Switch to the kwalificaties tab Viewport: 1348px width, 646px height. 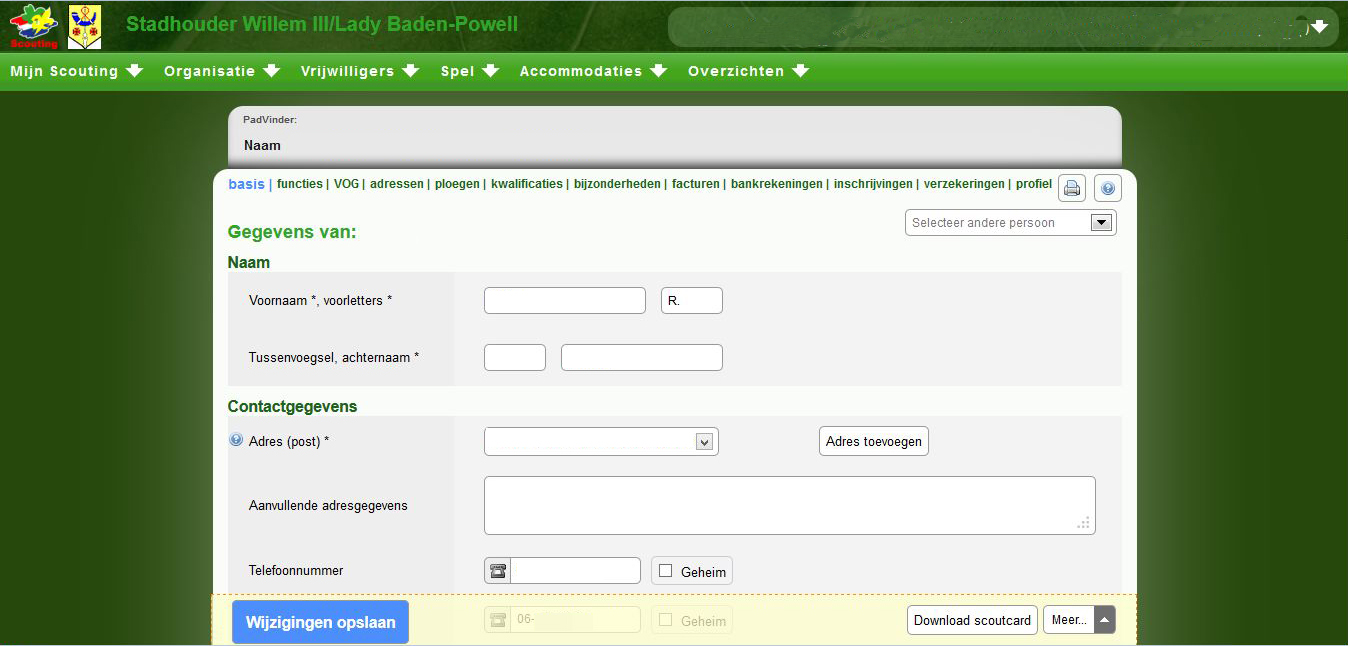tap(526, 184)
